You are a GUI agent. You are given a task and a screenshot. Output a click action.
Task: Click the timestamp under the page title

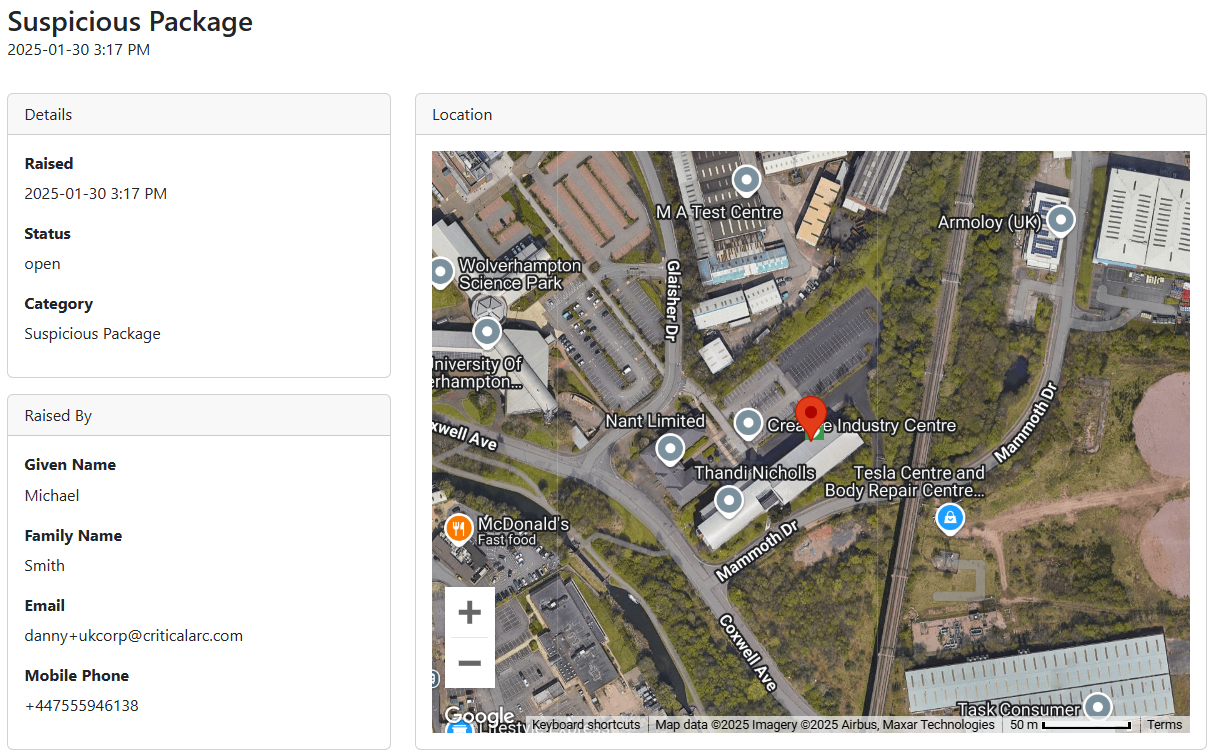(79, 49)
